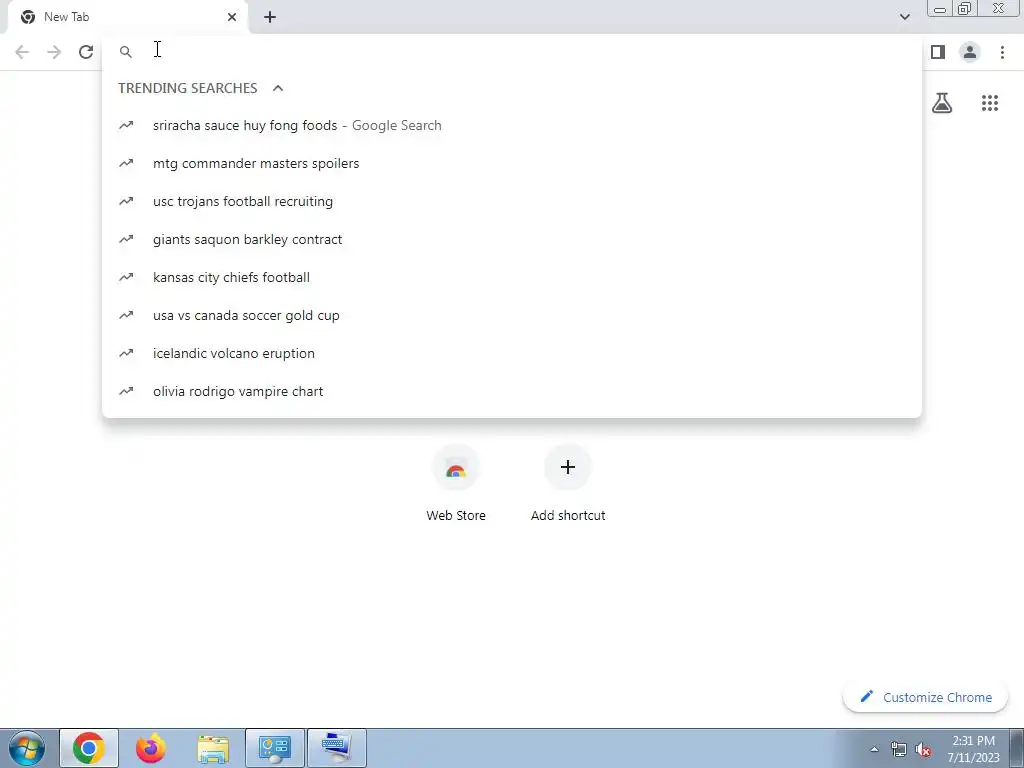
Task: Open the Chrome Labs flask icon
Action: pyautogui.click(x=942, y=103)
